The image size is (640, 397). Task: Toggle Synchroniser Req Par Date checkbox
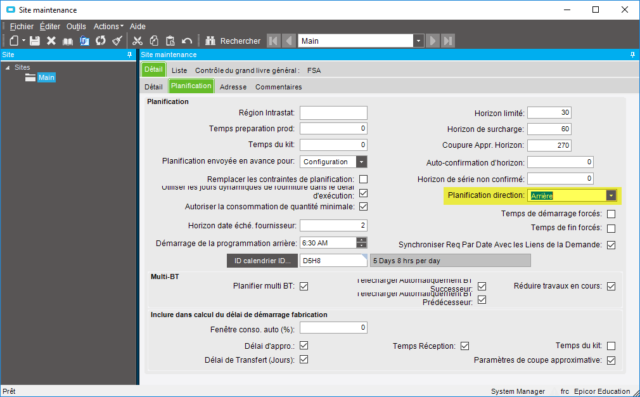(x=611, y=245)
